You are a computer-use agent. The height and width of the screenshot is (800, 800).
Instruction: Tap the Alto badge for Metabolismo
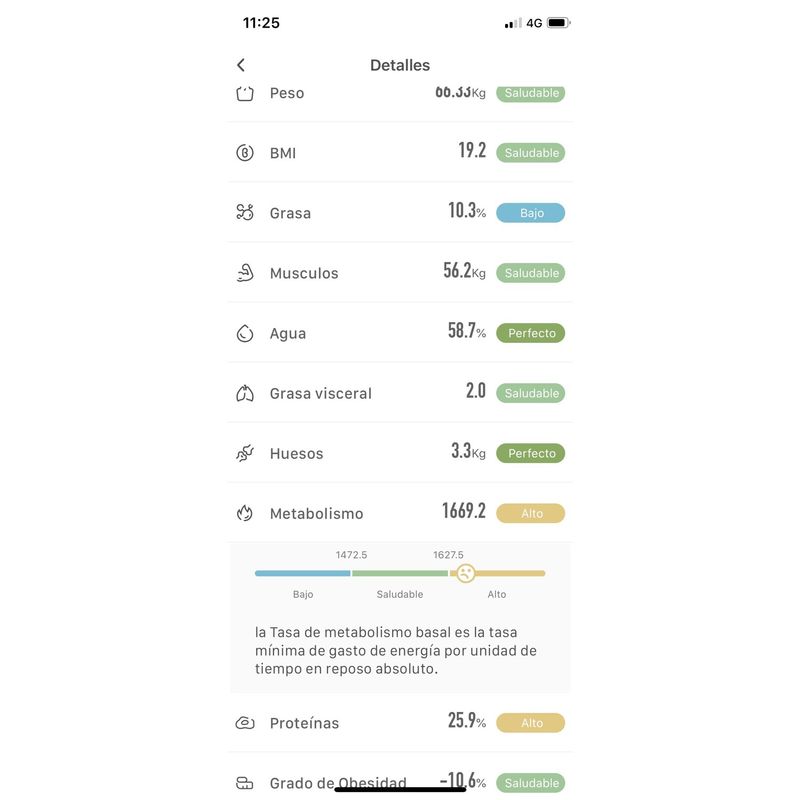click(x=531, y=513)
